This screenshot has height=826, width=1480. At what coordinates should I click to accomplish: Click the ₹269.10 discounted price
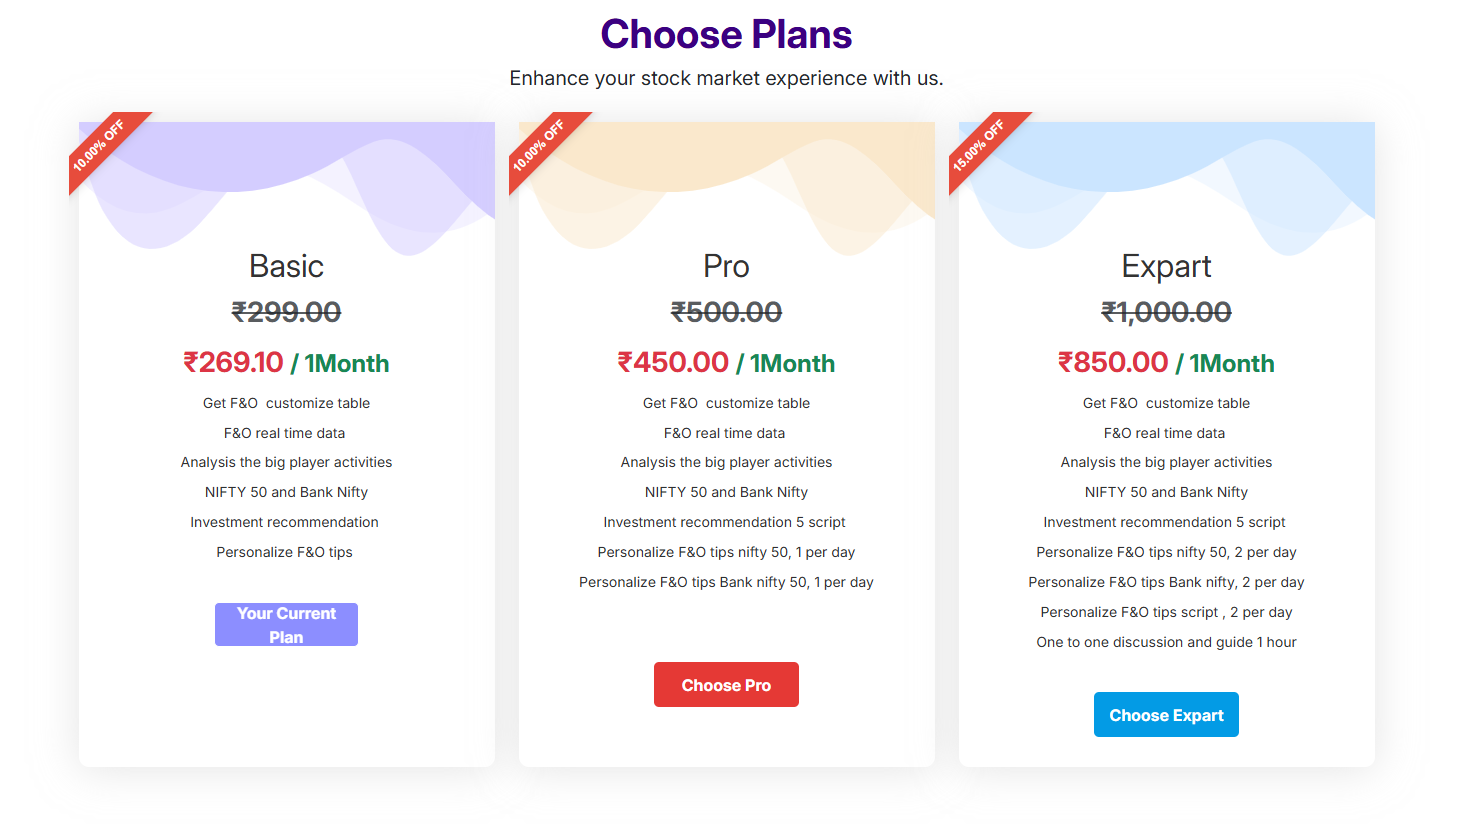233,362
